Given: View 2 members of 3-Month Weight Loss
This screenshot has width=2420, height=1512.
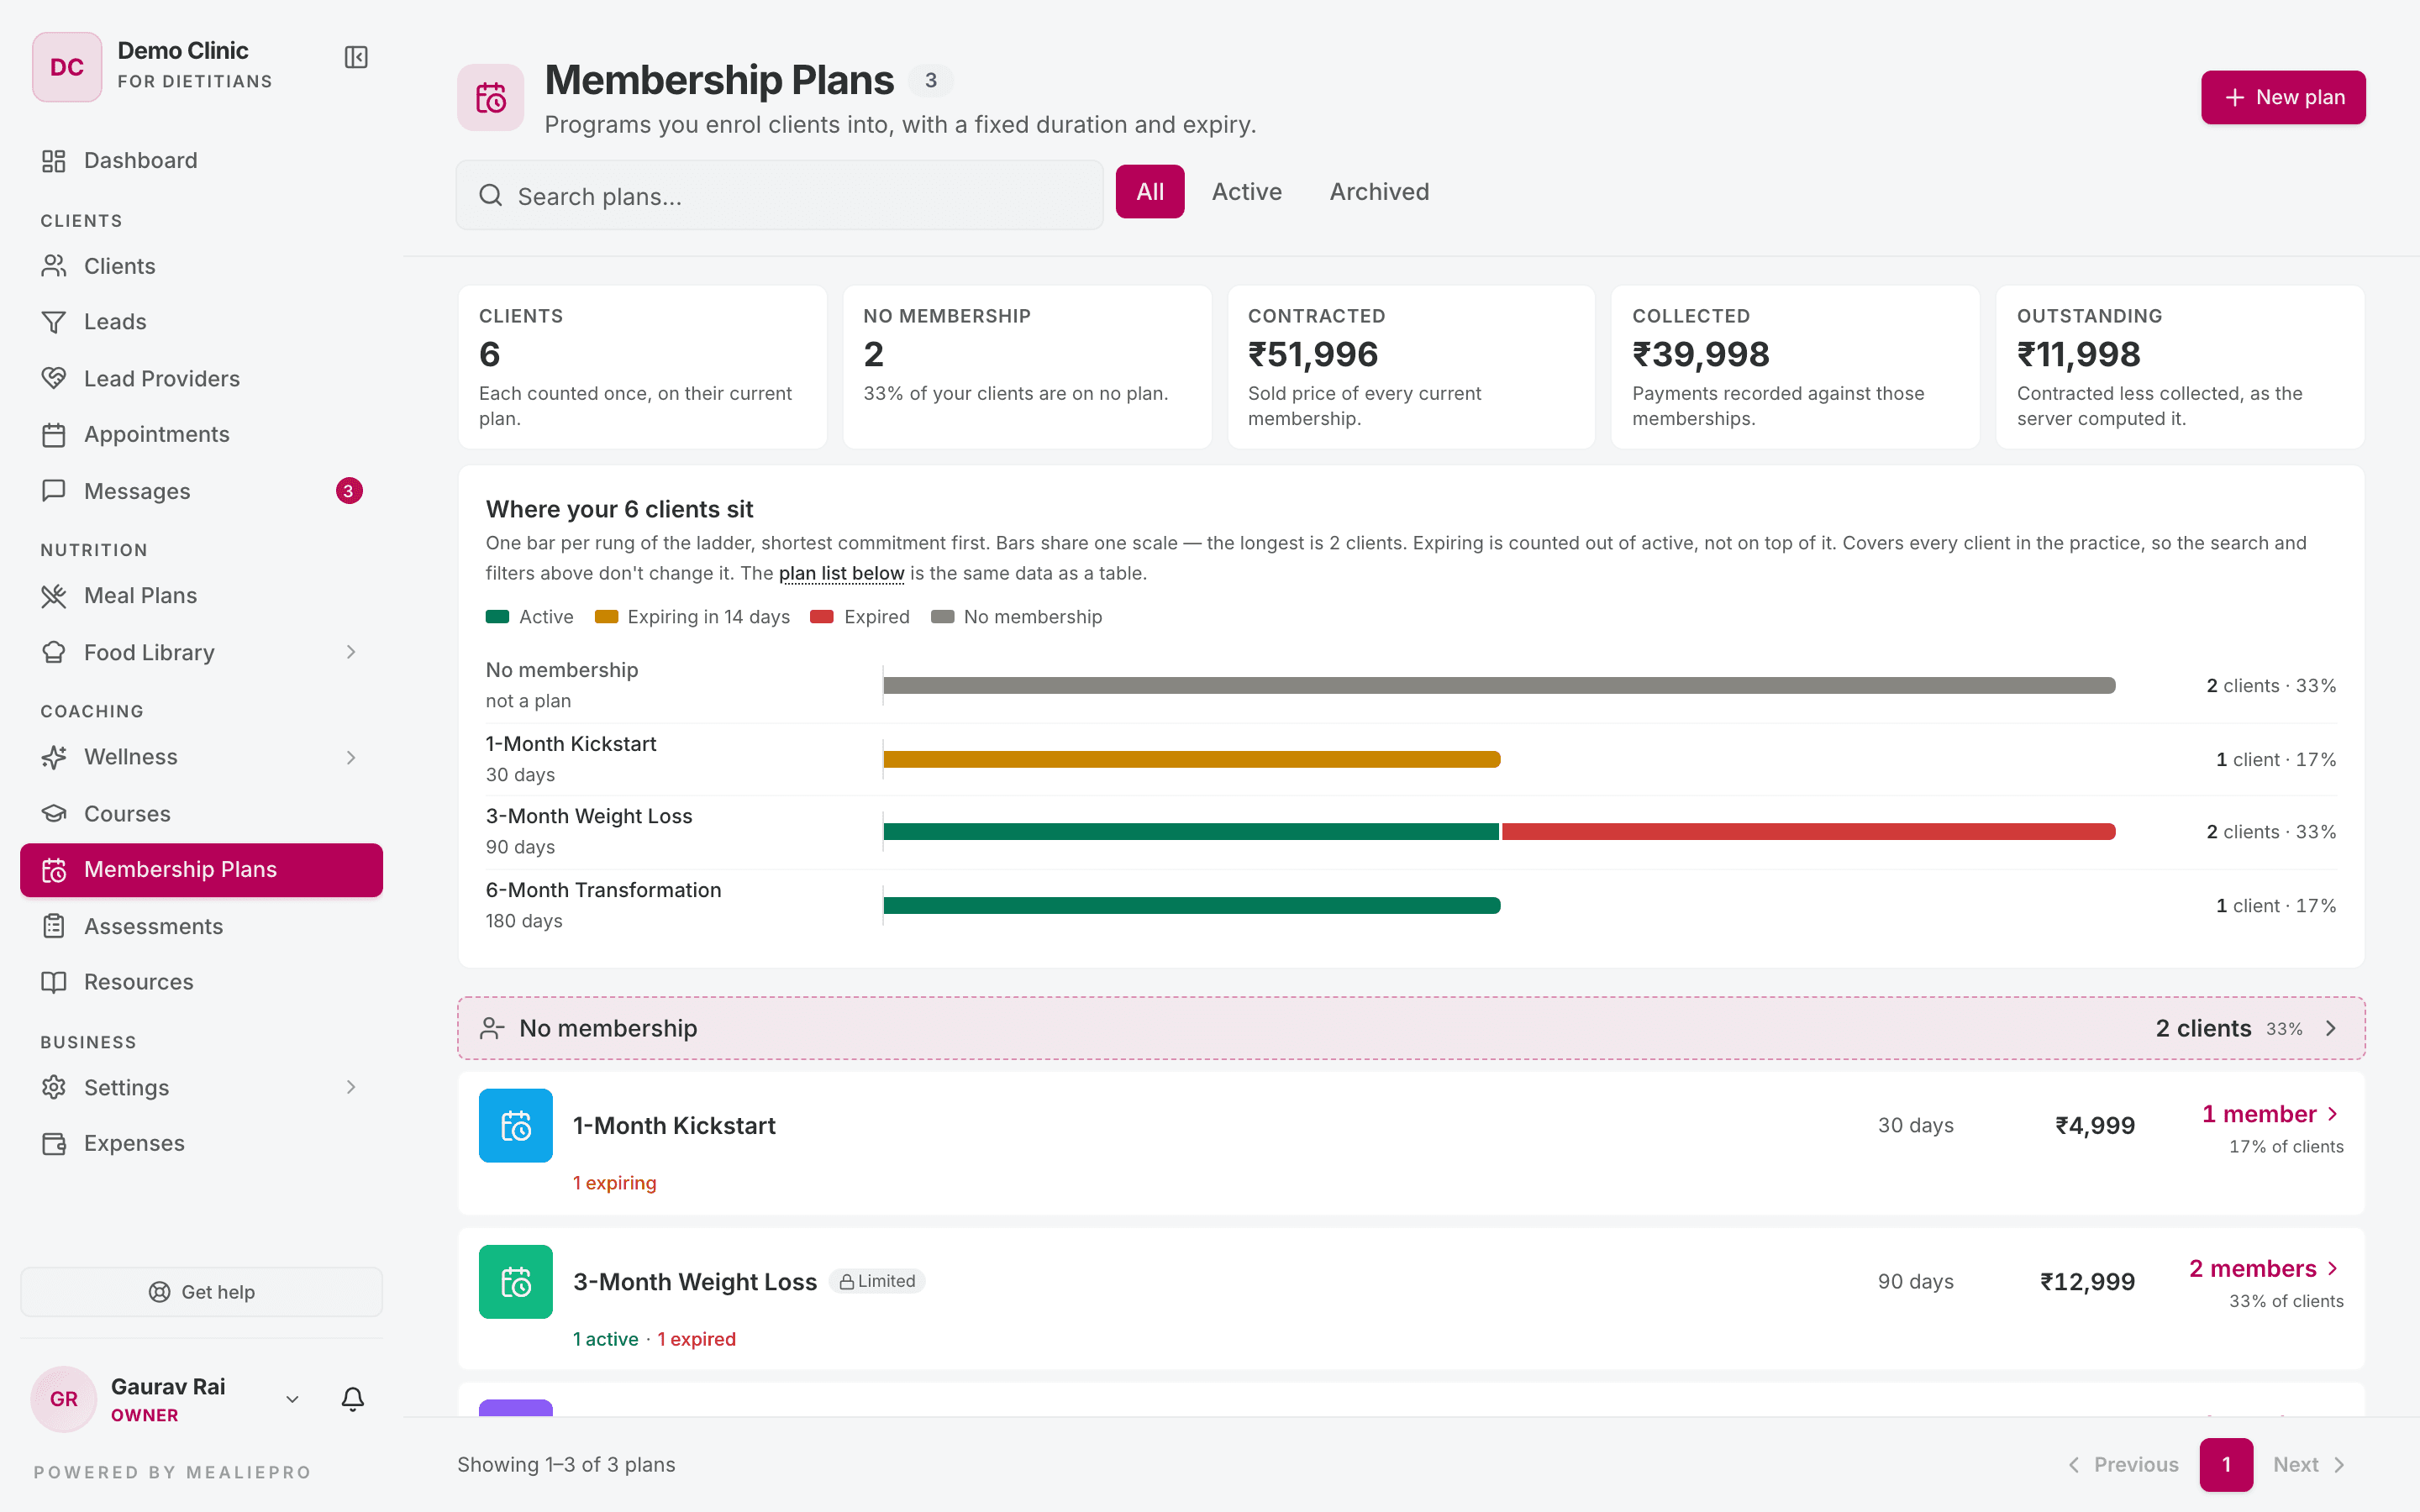Looking at the screenshot, I should pyautogui.click(x=2264, y=1268).
